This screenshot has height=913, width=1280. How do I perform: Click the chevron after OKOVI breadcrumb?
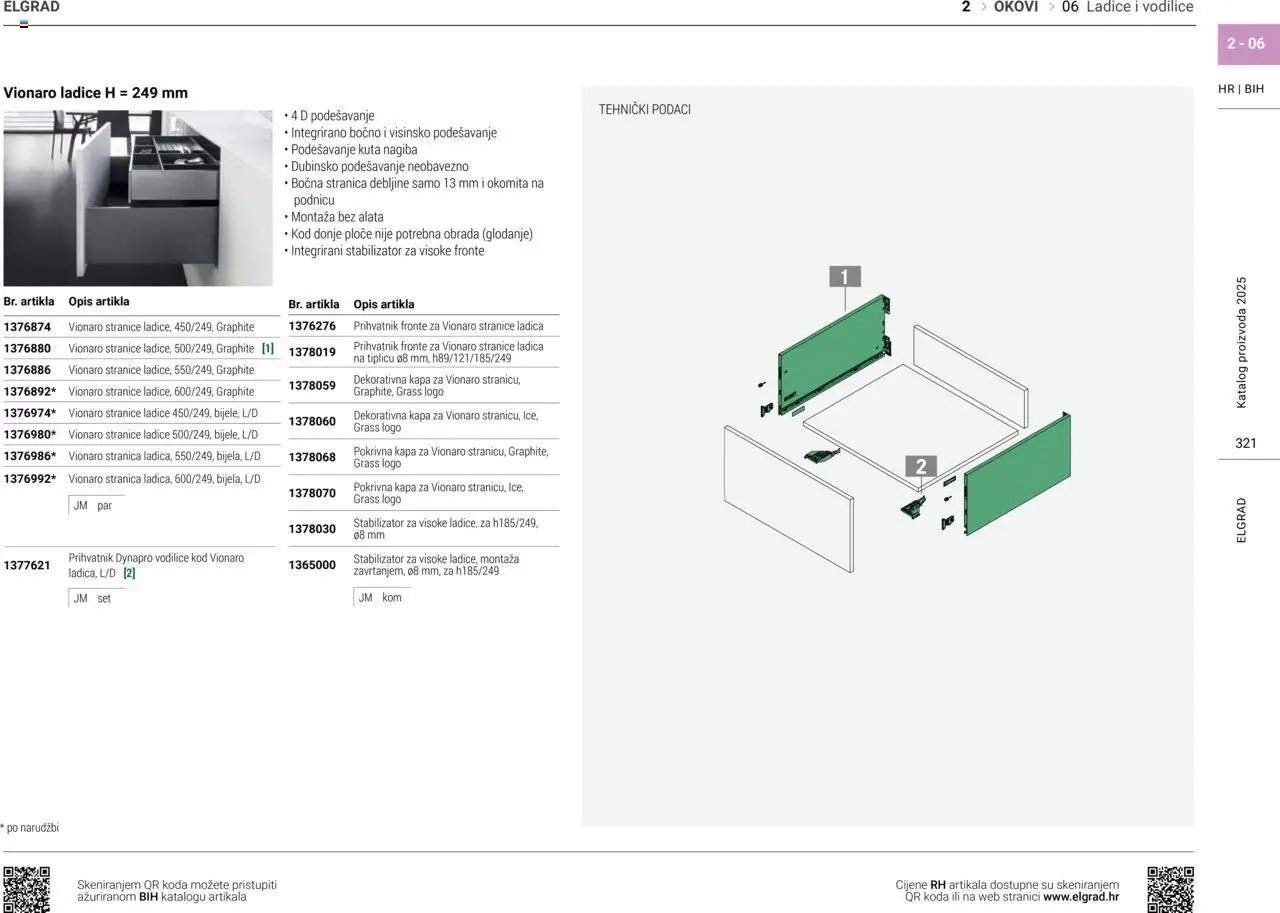pyautogui.click(x=1051, y=7)
